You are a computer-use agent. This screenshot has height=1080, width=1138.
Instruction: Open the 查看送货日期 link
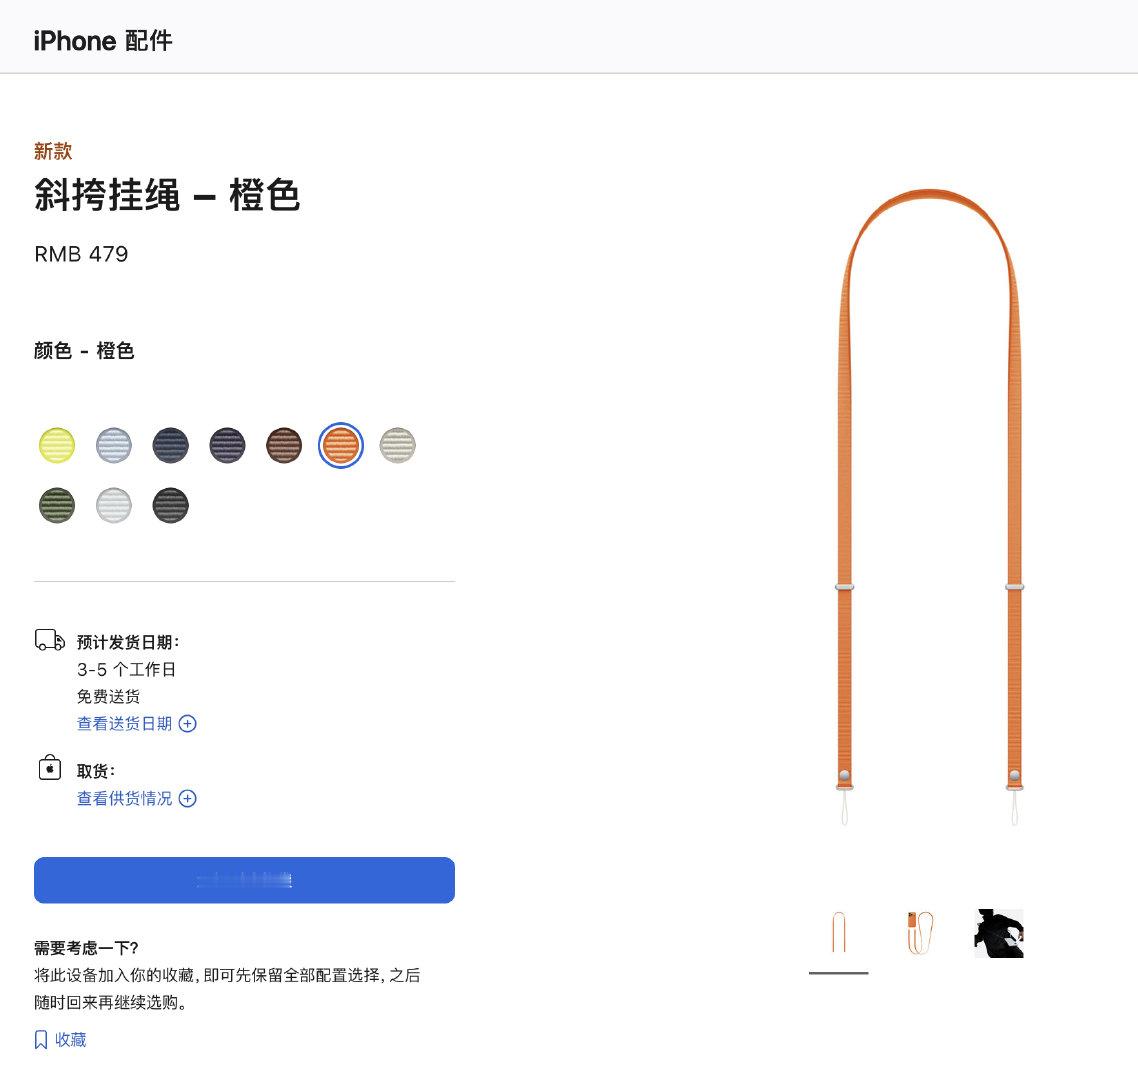click(x=124, y=724)
